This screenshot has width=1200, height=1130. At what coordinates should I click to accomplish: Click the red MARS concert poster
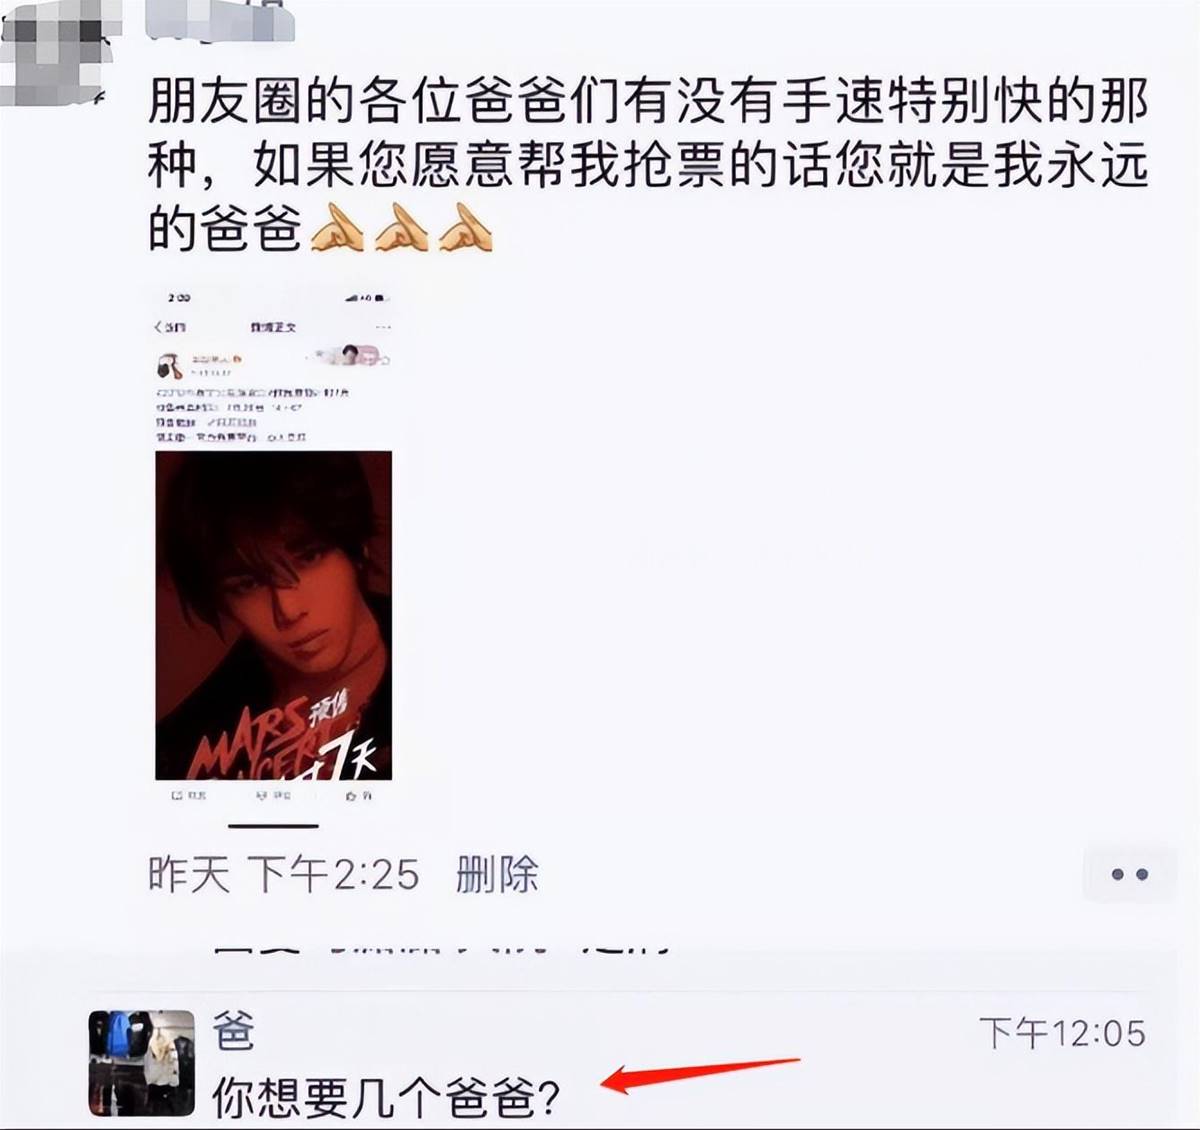click(273, 615)
